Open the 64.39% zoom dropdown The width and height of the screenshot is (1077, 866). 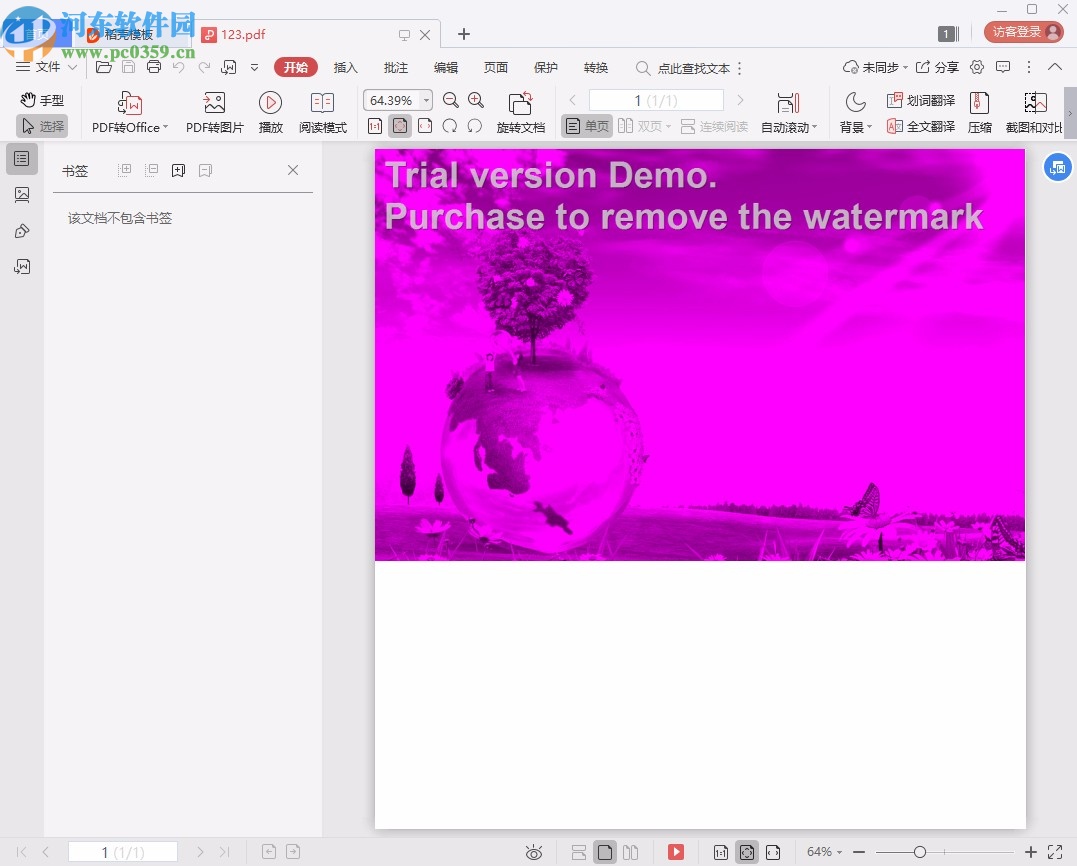(427, 100)
